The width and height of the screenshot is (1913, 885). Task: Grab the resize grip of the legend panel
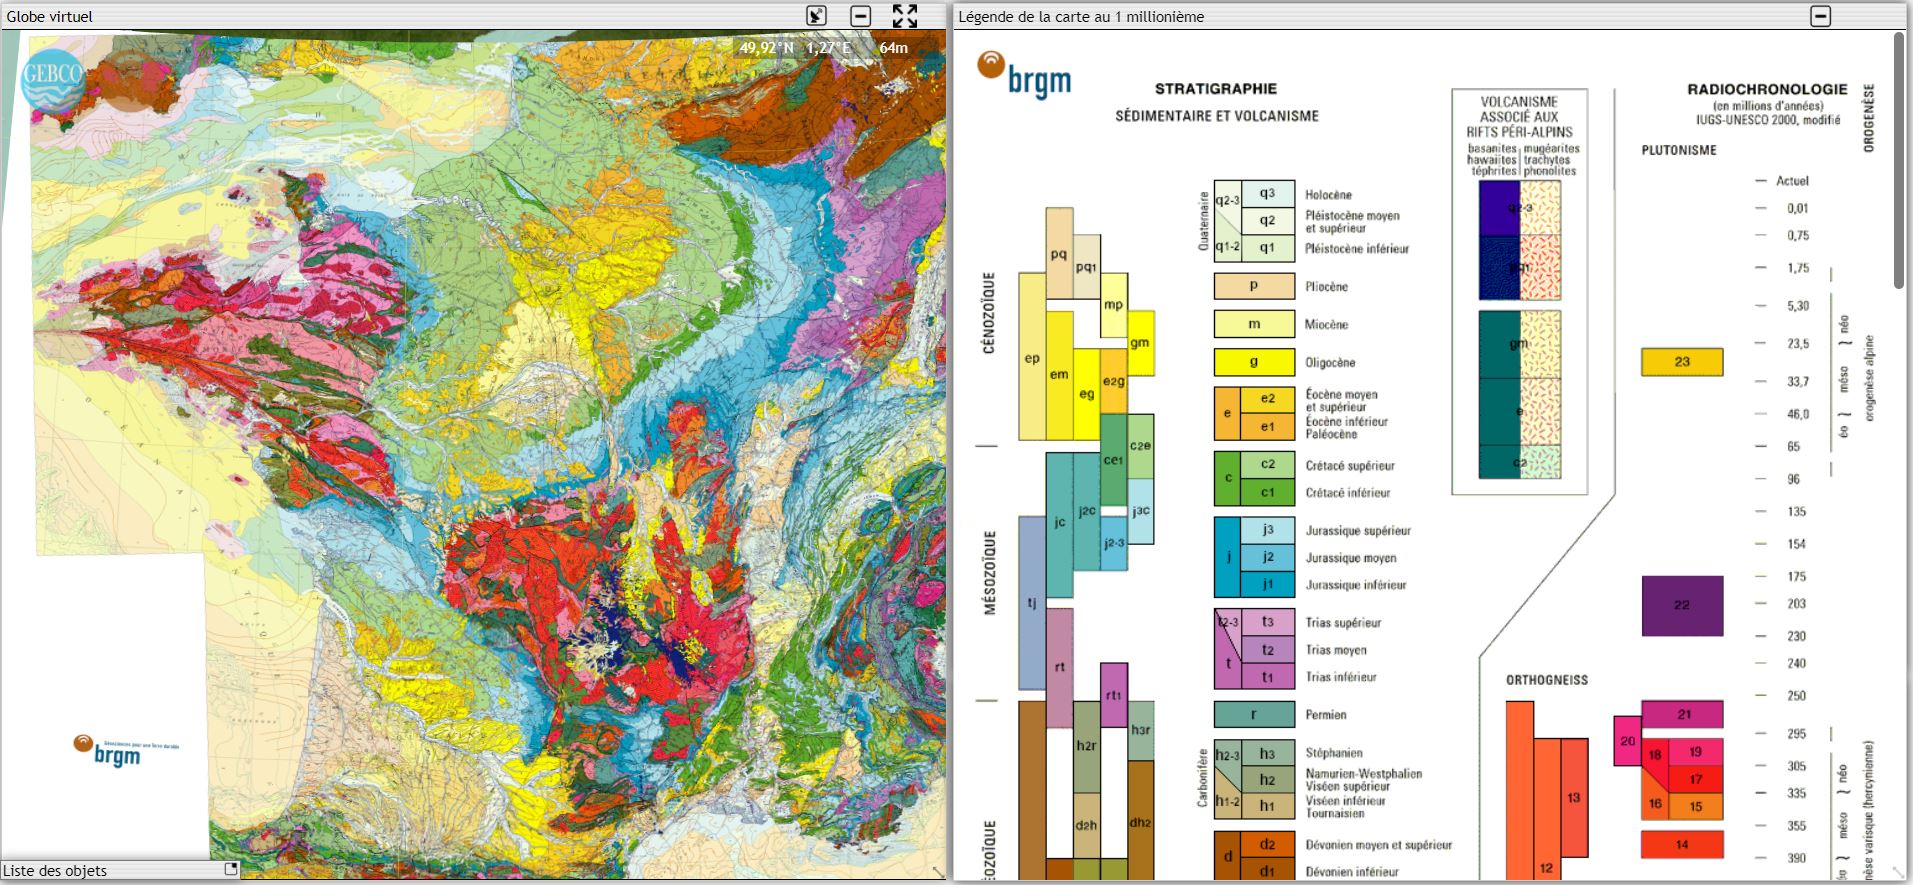pyautogui.click(x=1900, y=872)
